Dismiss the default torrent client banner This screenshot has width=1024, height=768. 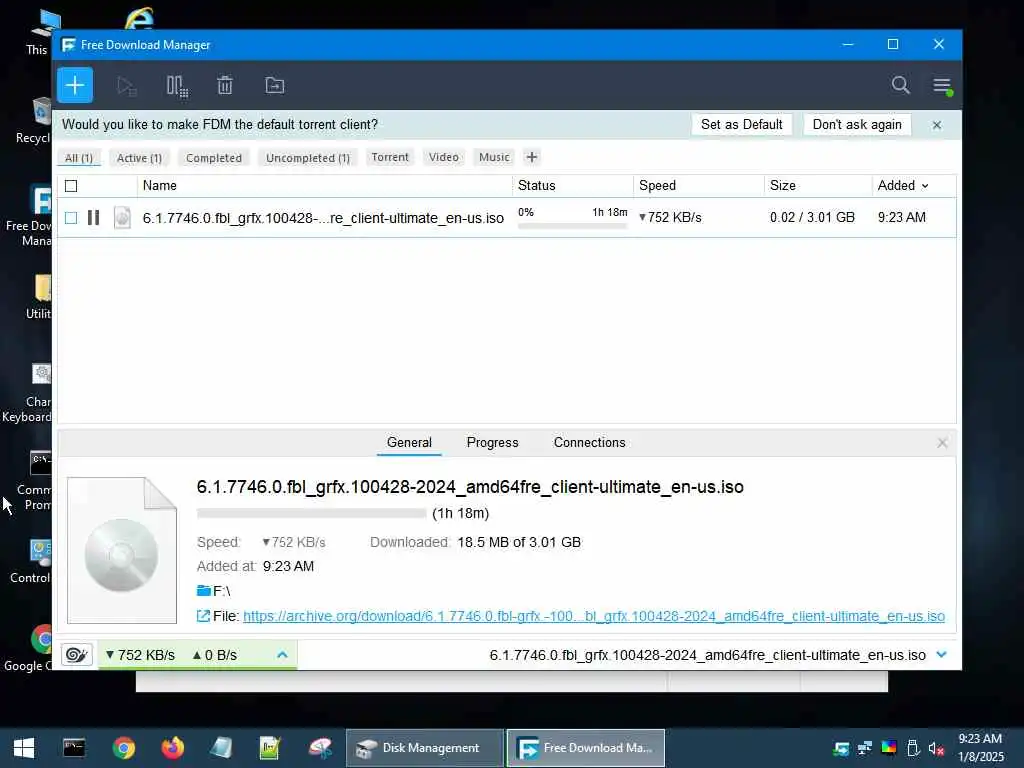pyautogui.click(x=936, y=125)
